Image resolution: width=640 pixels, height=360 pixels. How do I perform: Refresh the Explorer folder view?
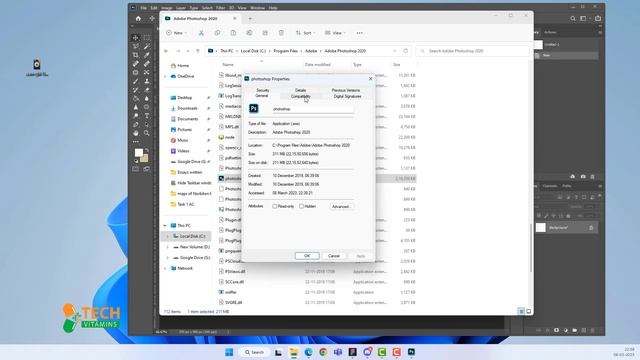[x=406, y=51]
